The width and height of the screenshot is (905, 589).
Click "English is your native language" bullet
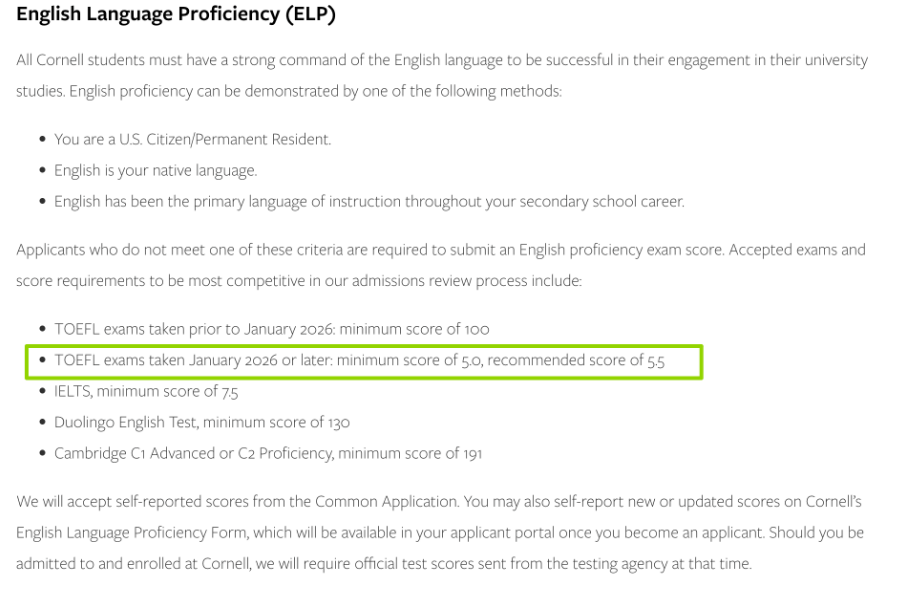tap(155, 171)
